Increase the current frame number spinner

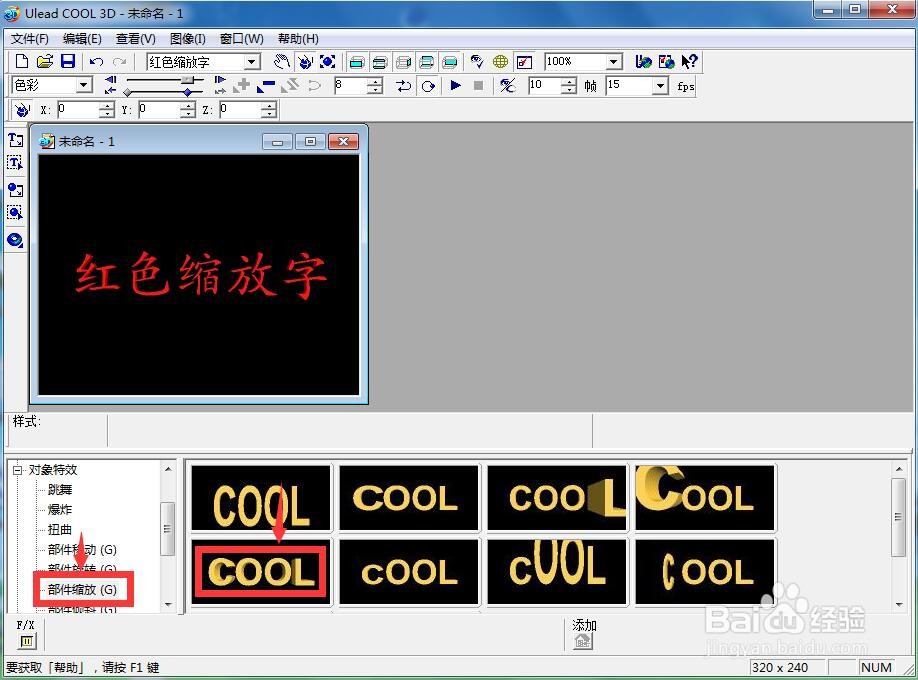point(375,81)
